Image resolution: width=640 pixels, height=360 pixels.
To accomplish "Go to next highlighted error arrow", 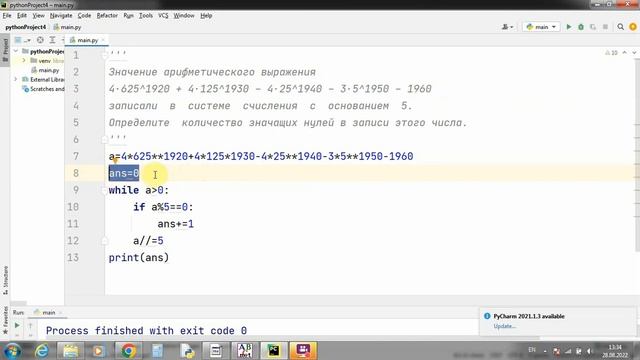I will pos(634,53).
